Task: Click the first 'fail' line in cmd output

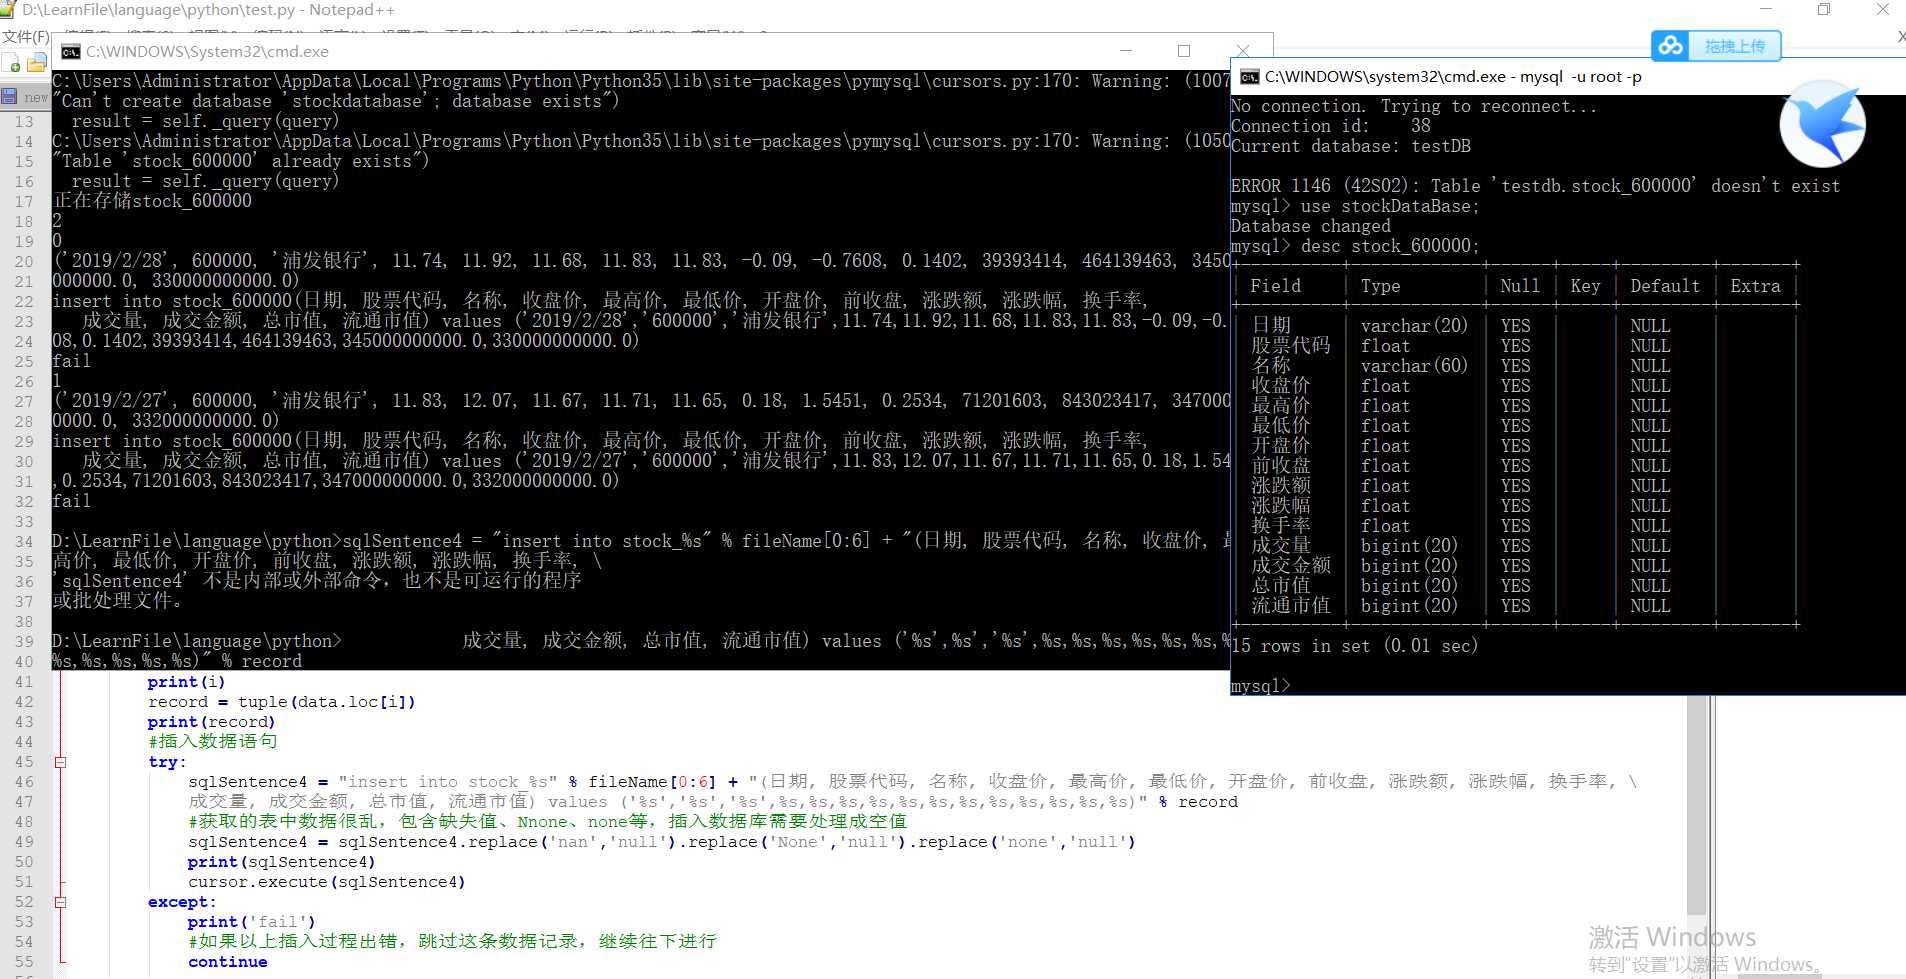Action: click(72, 361)
